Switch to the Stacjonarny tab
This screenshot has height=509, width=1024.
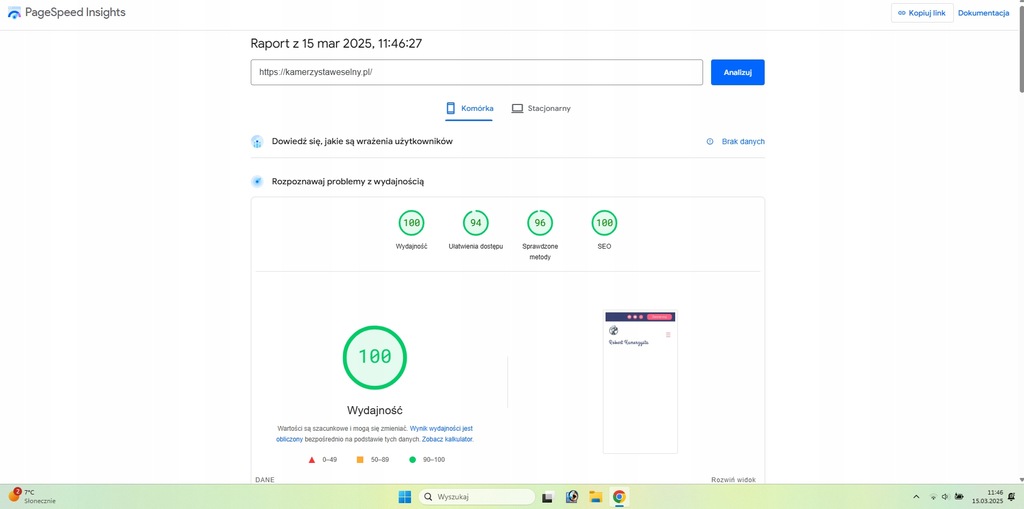(541, 108)
